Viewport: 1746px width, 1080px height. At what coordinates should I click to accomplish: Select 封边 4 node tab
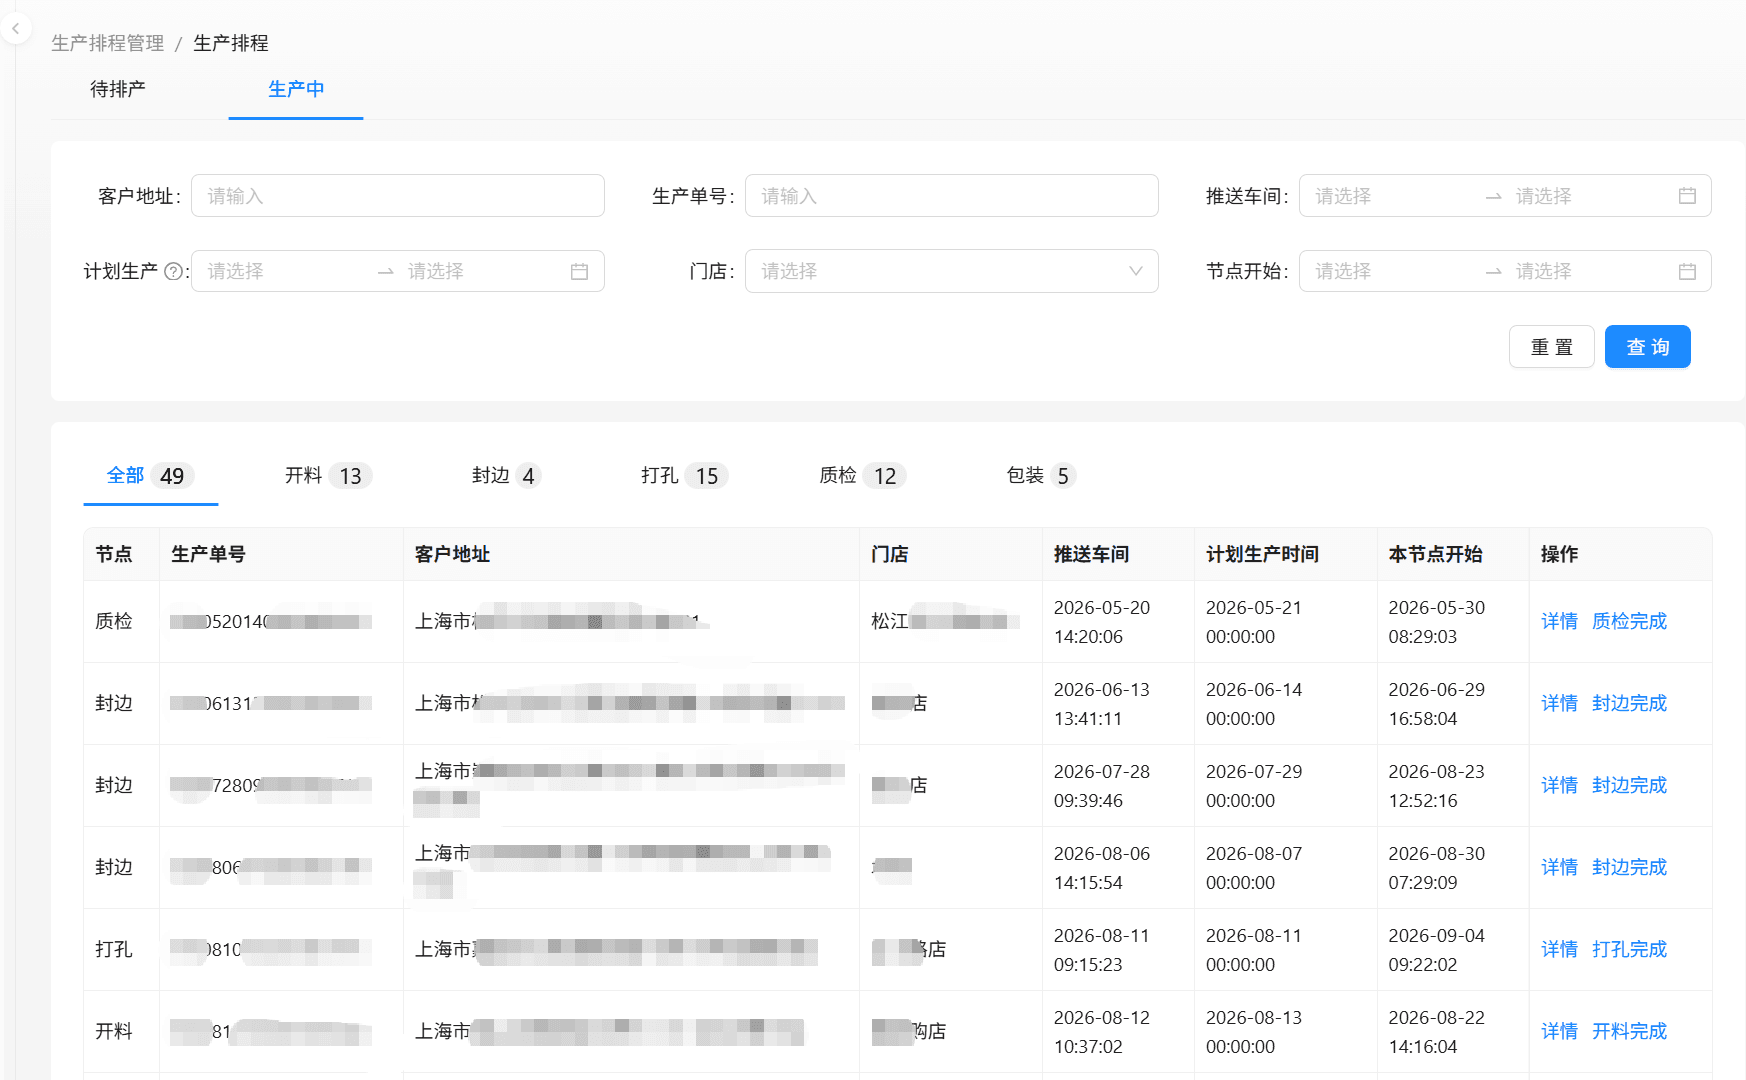point(506,476)
